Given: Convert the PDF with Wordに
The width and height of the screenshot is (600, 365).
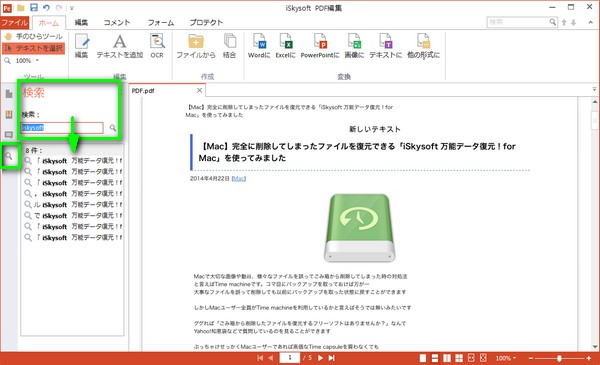Looking at the screenshot, I should click(x=259, y=46).
